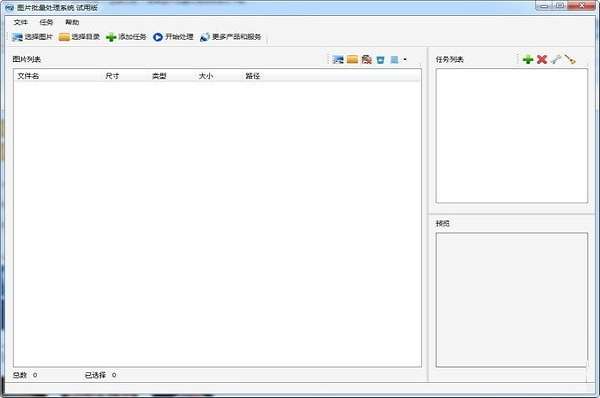This screenshot has width=600, height=398.
Task: Click the green plus 添加任务 button
Action: (x=126, y=37)
